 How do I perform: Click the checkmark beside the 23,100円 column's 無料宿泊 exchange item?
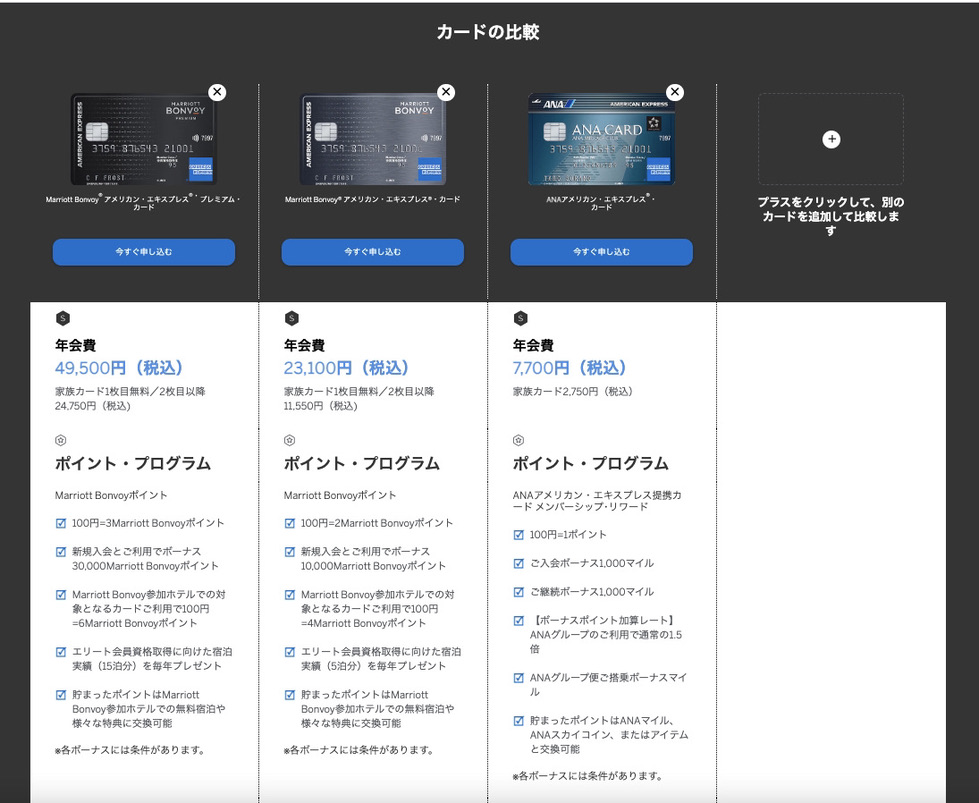(x=290, y=695)
